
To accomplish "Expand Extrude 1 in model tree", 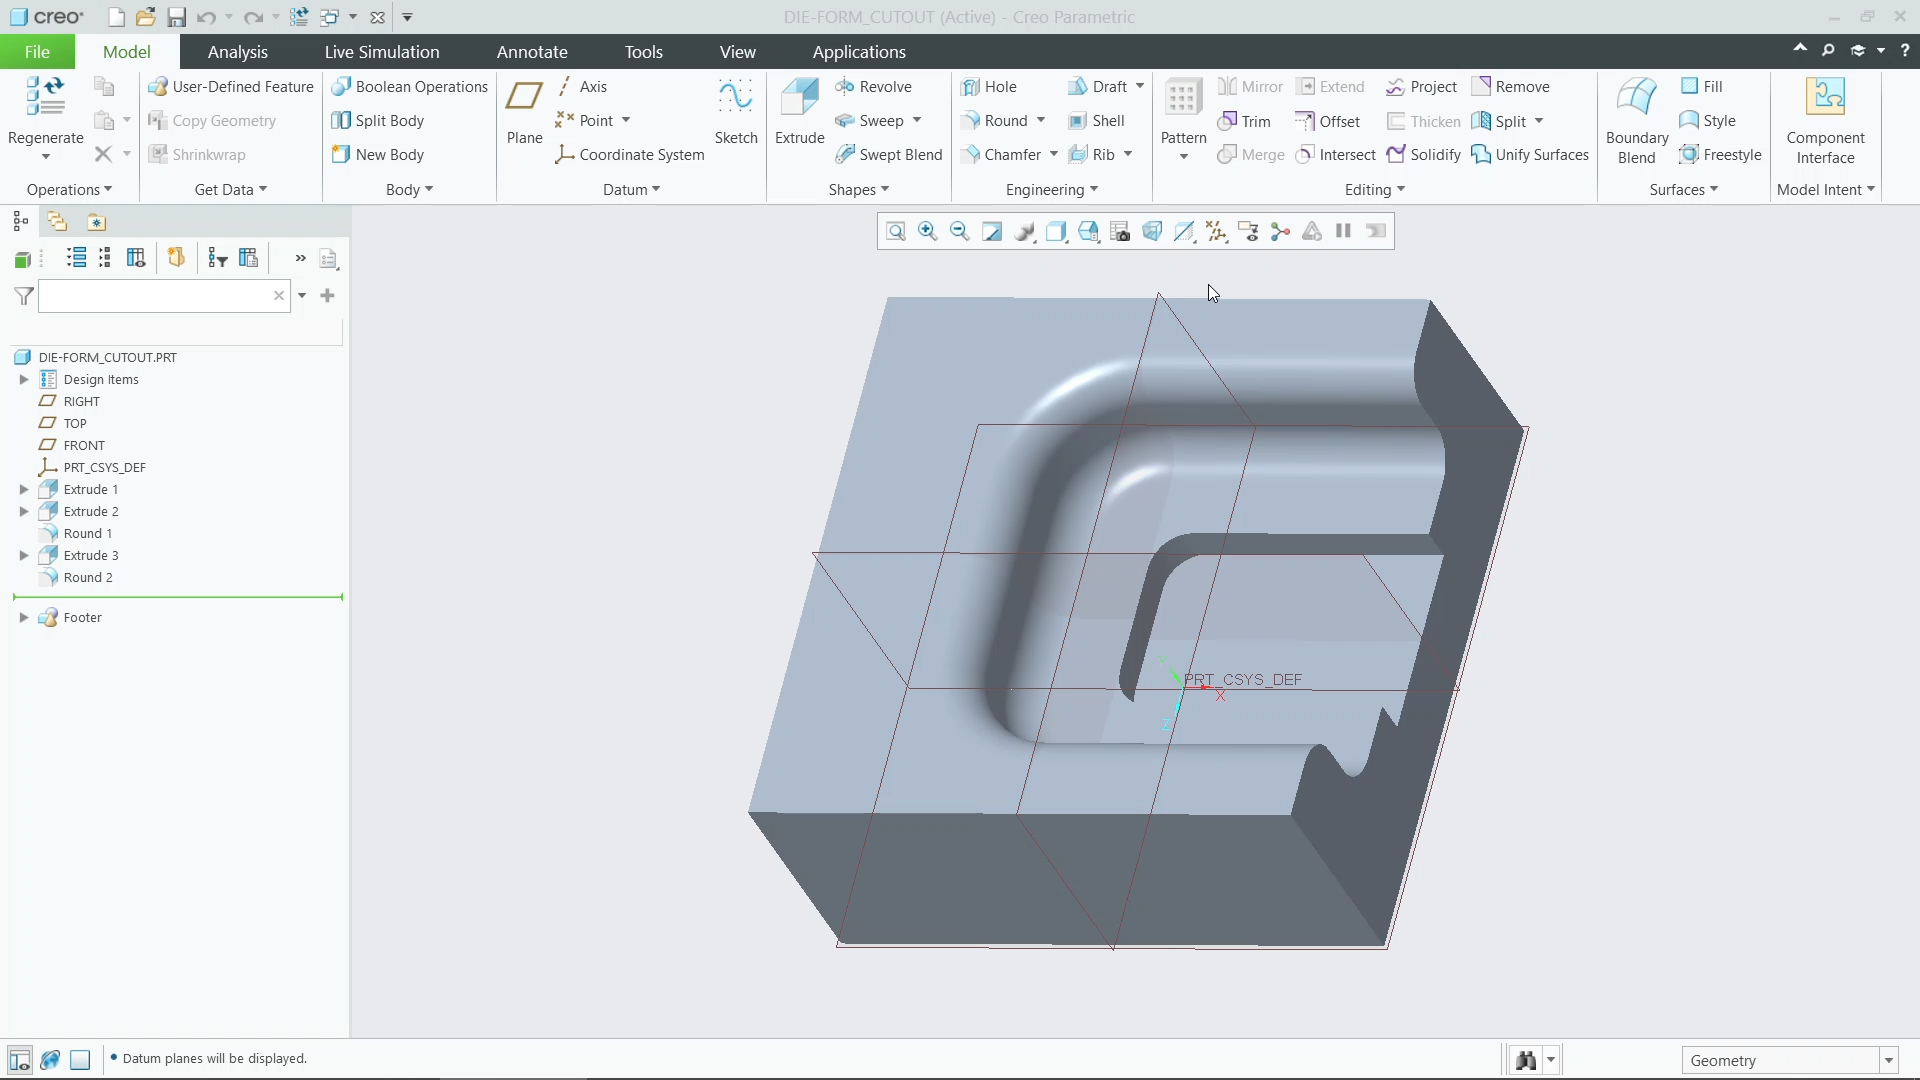I will click(24, 490).
